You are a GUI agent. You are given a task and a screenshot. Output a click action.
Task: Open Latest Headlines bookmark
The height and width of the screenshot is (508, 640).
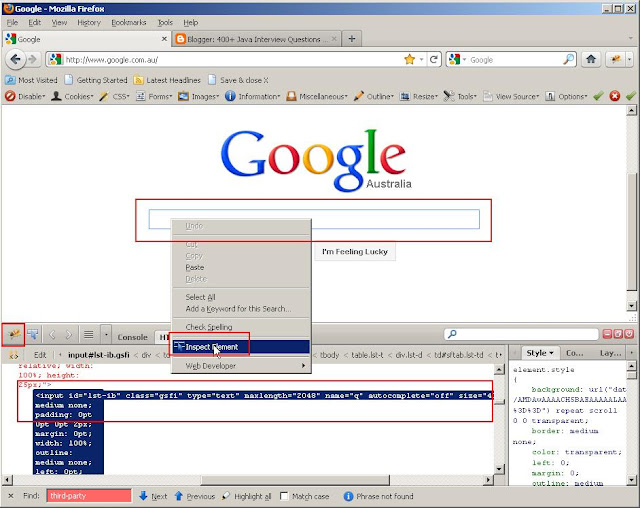pos(167,80)
